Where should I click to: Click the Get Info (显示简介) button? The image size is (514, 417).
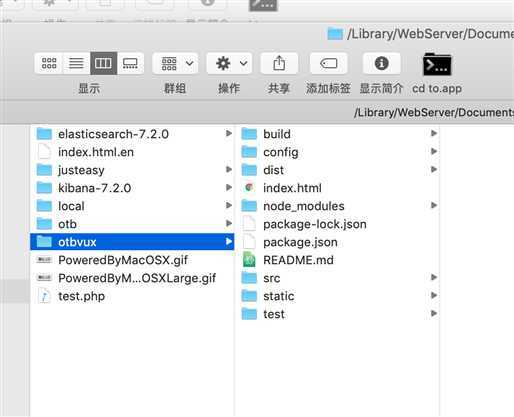(x=382, y=63)
